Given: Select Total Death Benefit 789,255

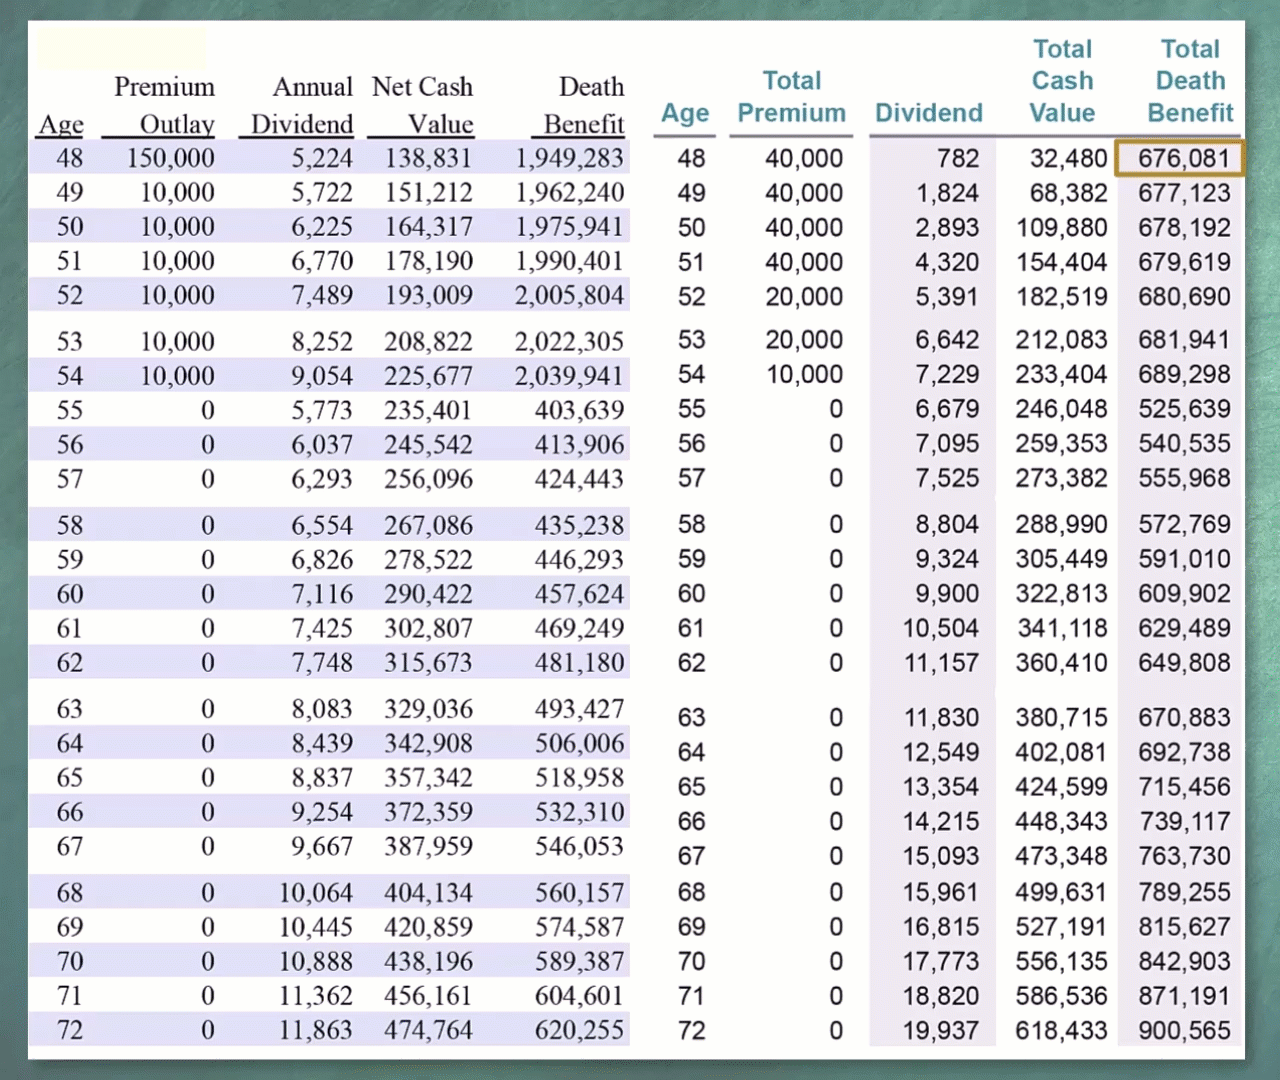Looking at the screenshot, I should point(1184,892).
